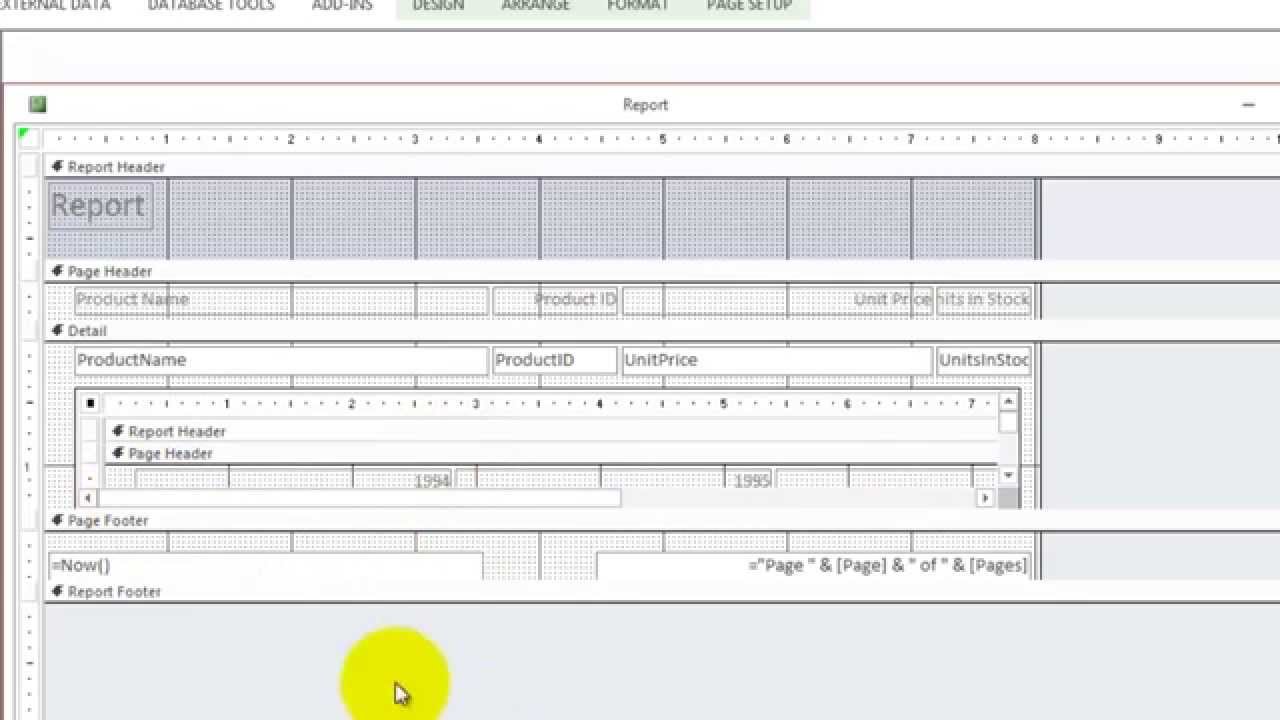Viewport: 1280px width, 720px height.
Task: Click the subreport horizontal scrollbar thumb
Action: click(359, 497)
